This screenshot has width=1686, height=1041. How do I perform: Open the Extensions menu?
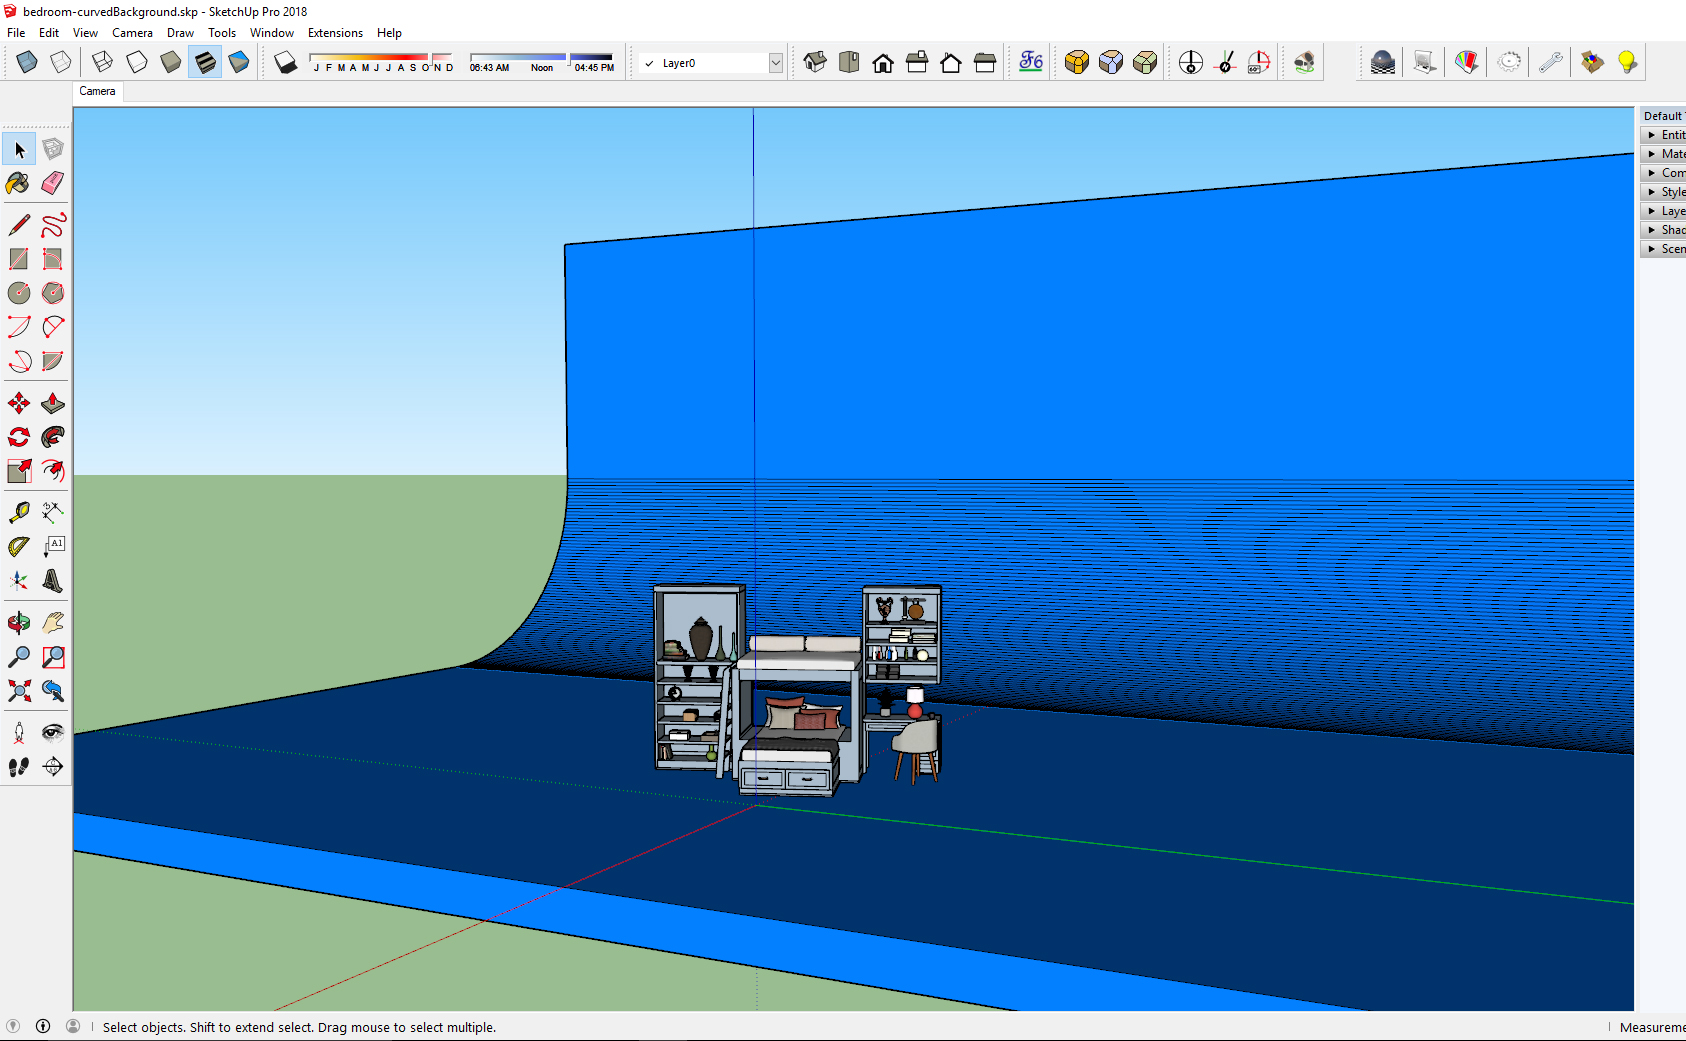pyautogui.click(x=335, y=33)
